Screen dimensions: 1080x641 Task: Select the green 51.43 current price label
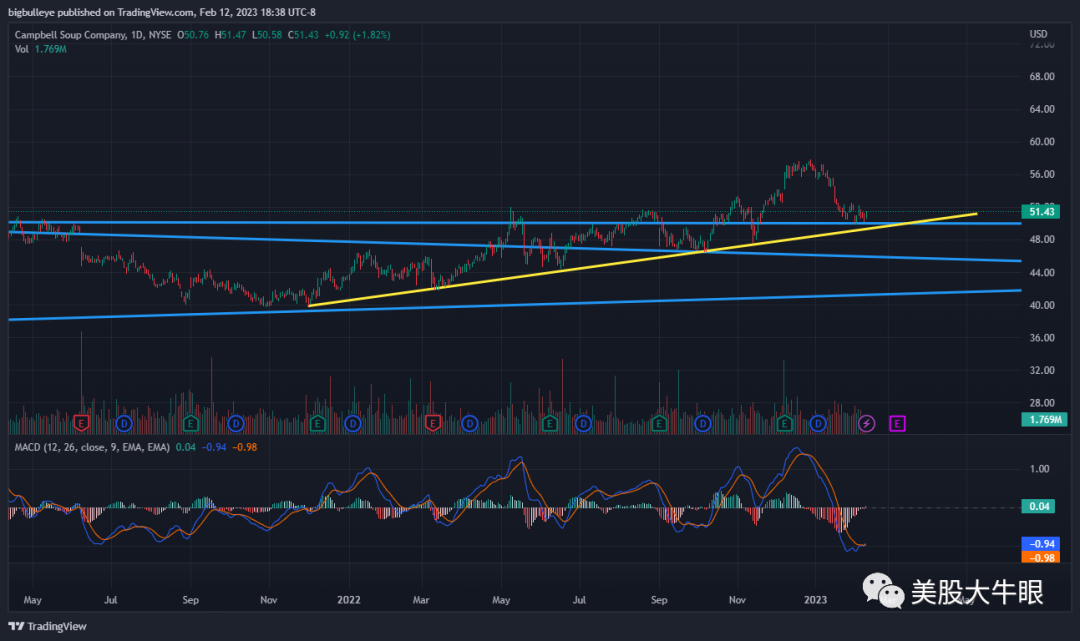(x=1041, y=211)
